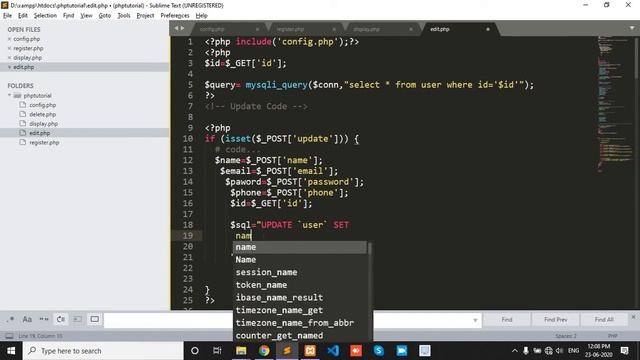This screenshot has height=360, width=640.
Task: Open register.php in phptutorial folder
Action: point(44,142)
